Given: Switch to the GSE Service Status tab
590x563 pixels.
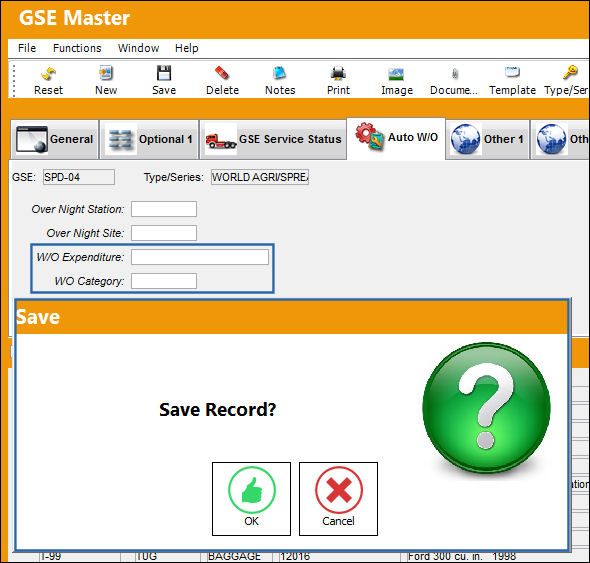Looking at the screenshot, I should [x=273, y=139].
